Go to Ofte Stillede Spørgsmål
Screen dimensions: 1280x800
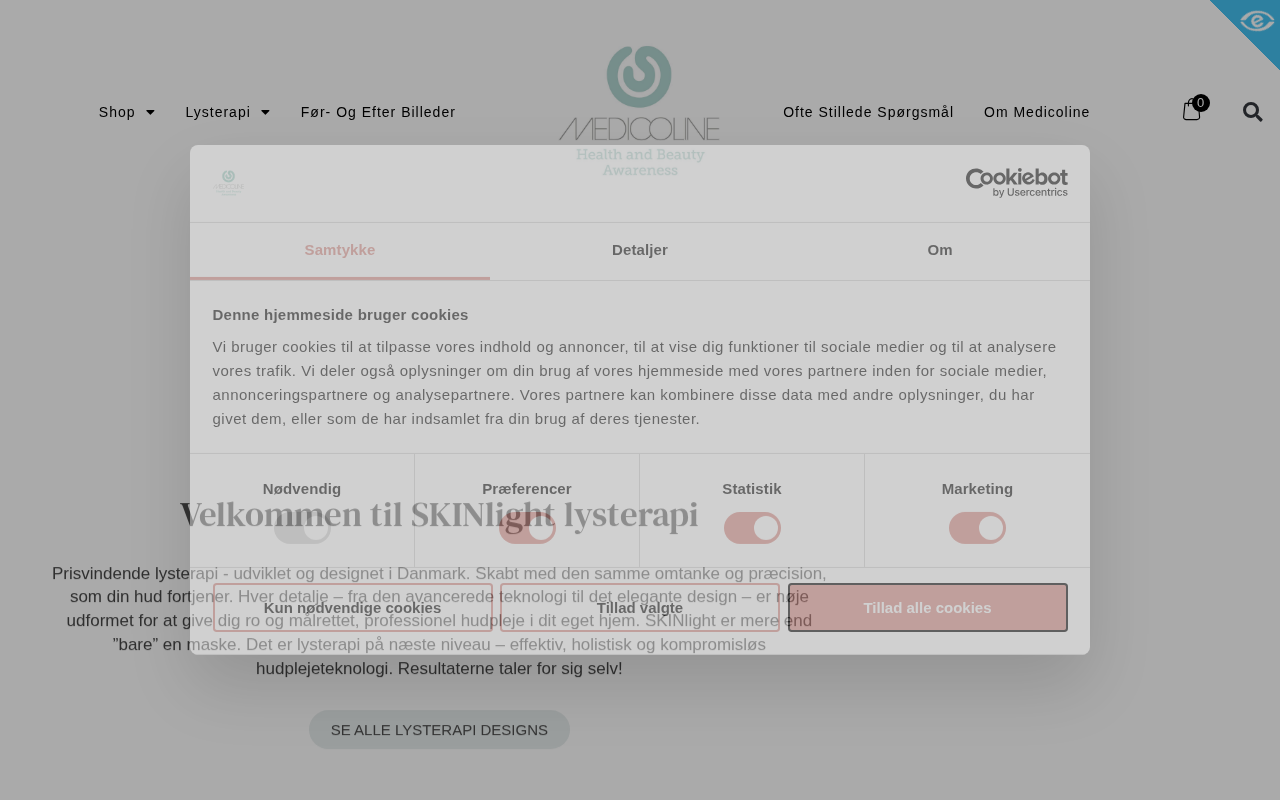coord(868,112)
